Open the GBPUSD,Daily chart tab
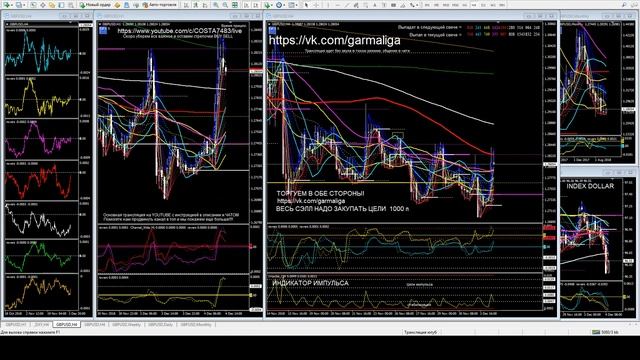Screen dimensions: 640x360 [x=160, y=324]
